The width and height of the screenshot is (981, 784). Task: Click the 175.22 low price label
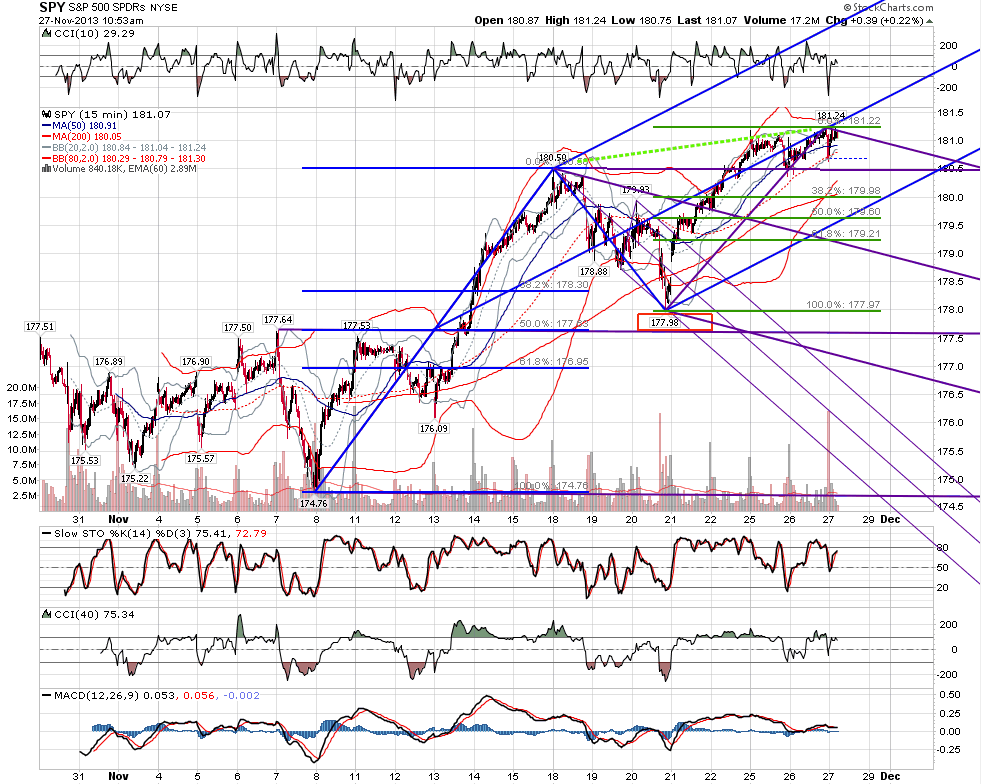pos(135,478)
